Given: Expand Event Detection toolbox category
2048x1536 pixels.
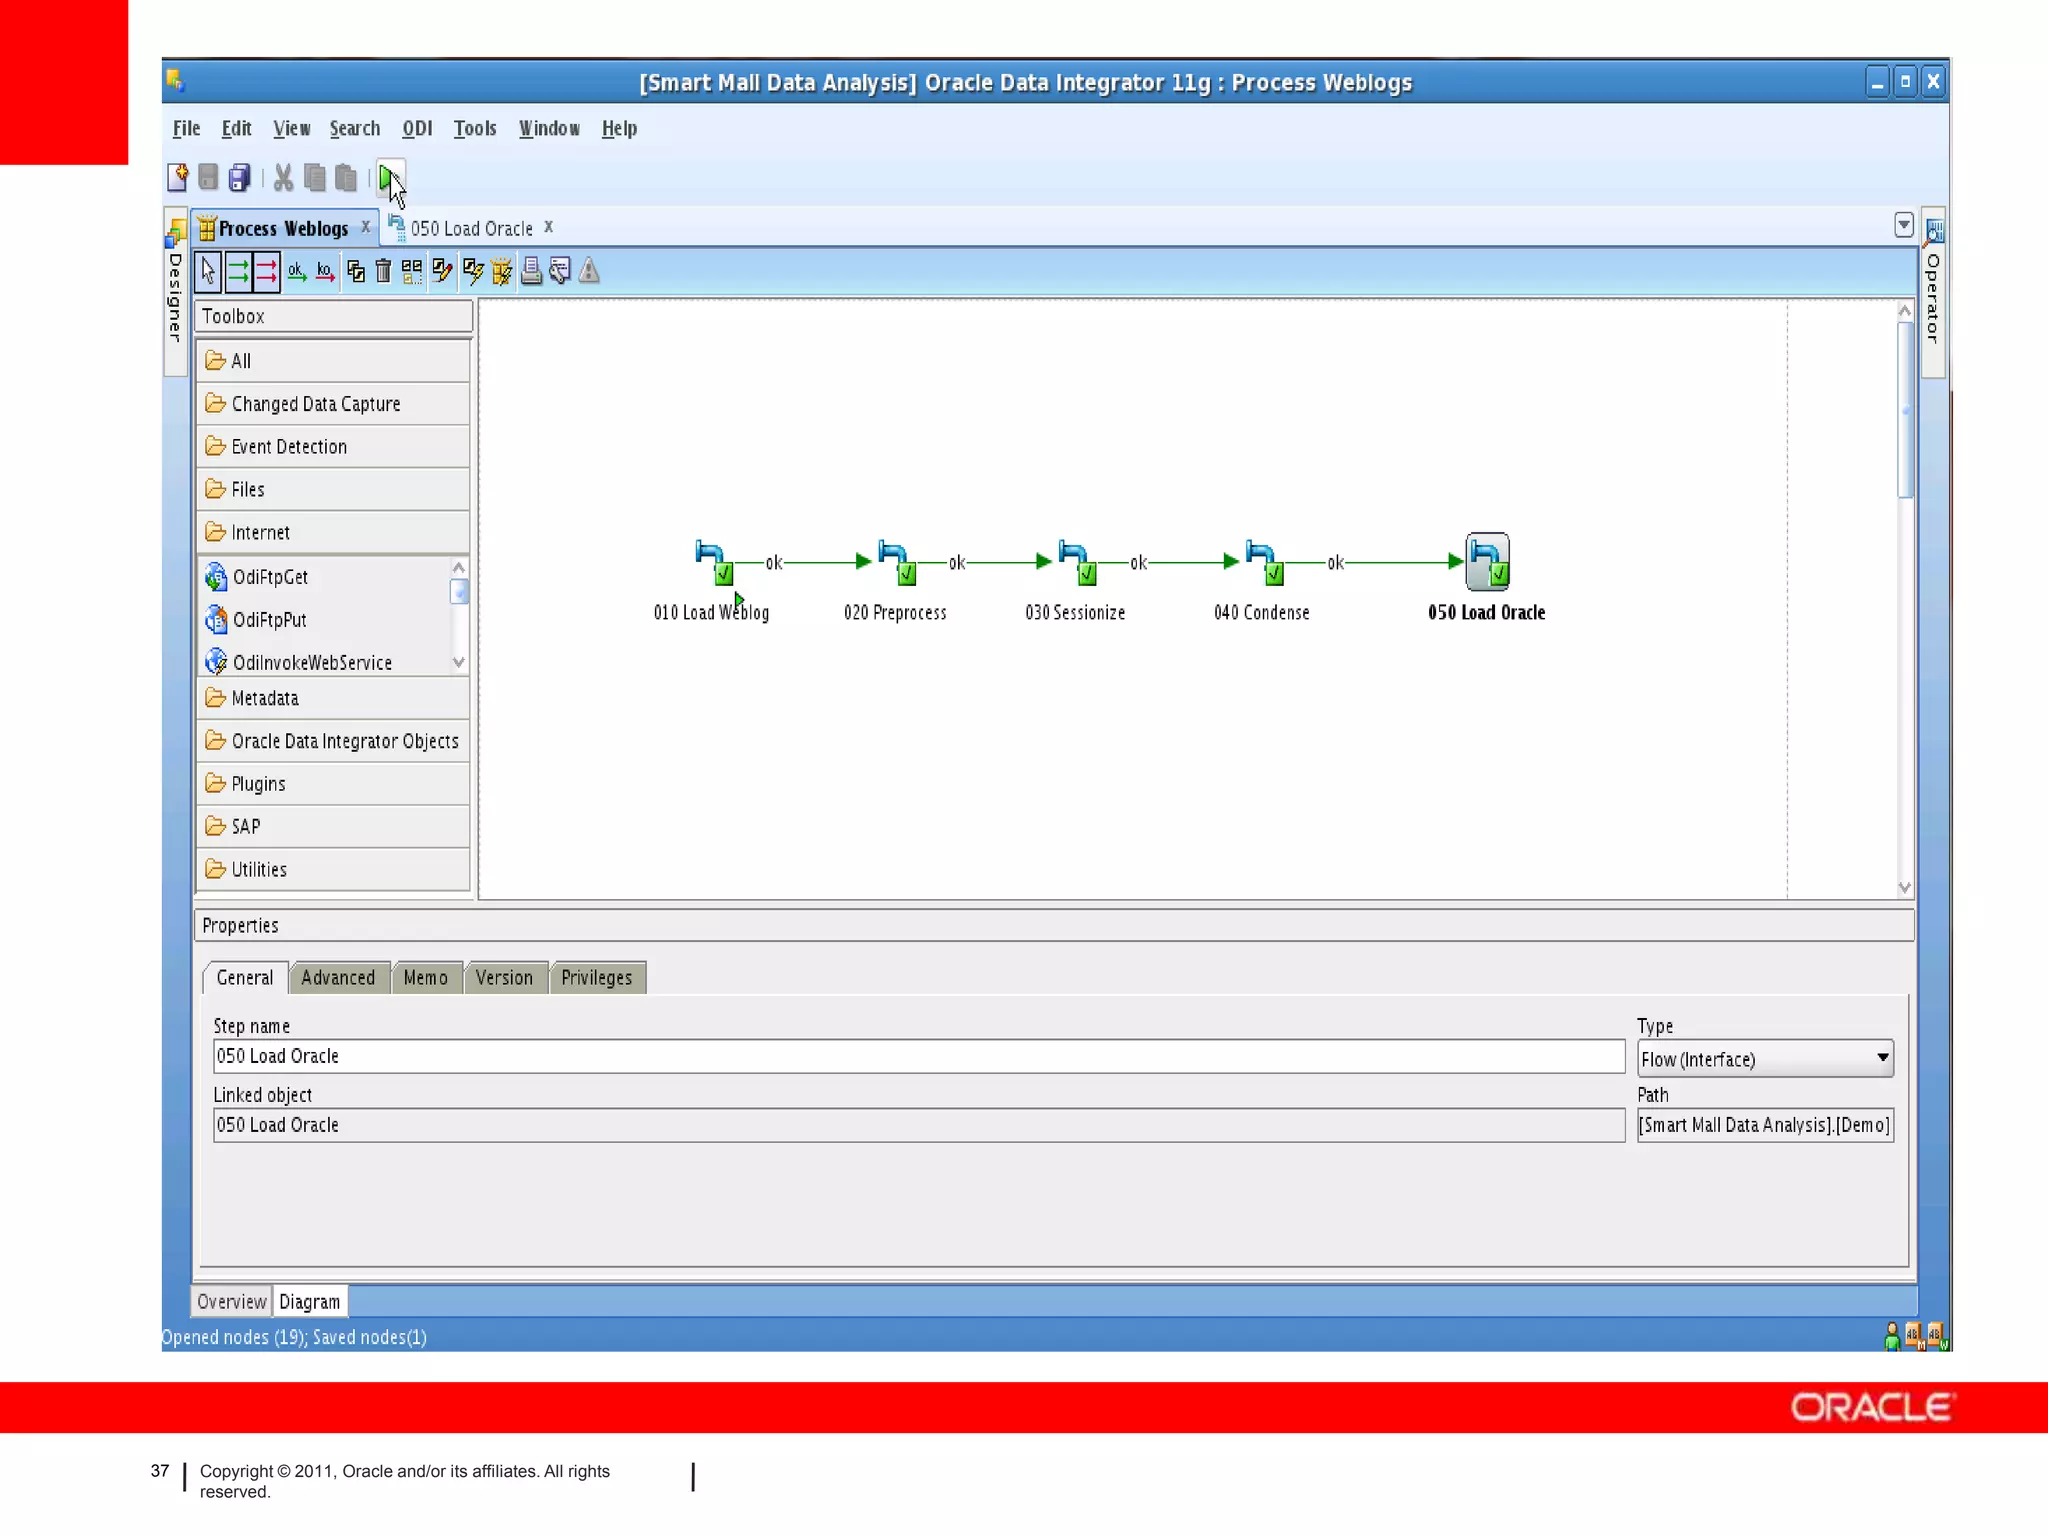Looking at the screenshot, I should [333, 447].
